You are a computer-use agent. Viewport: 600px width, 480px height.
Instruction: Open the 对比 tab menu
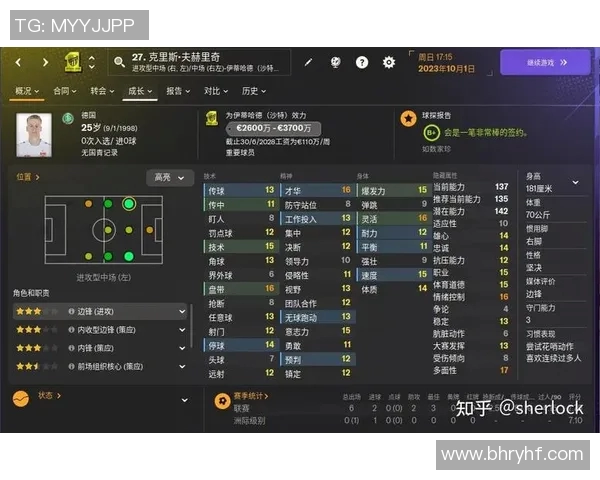coord(216,91)
